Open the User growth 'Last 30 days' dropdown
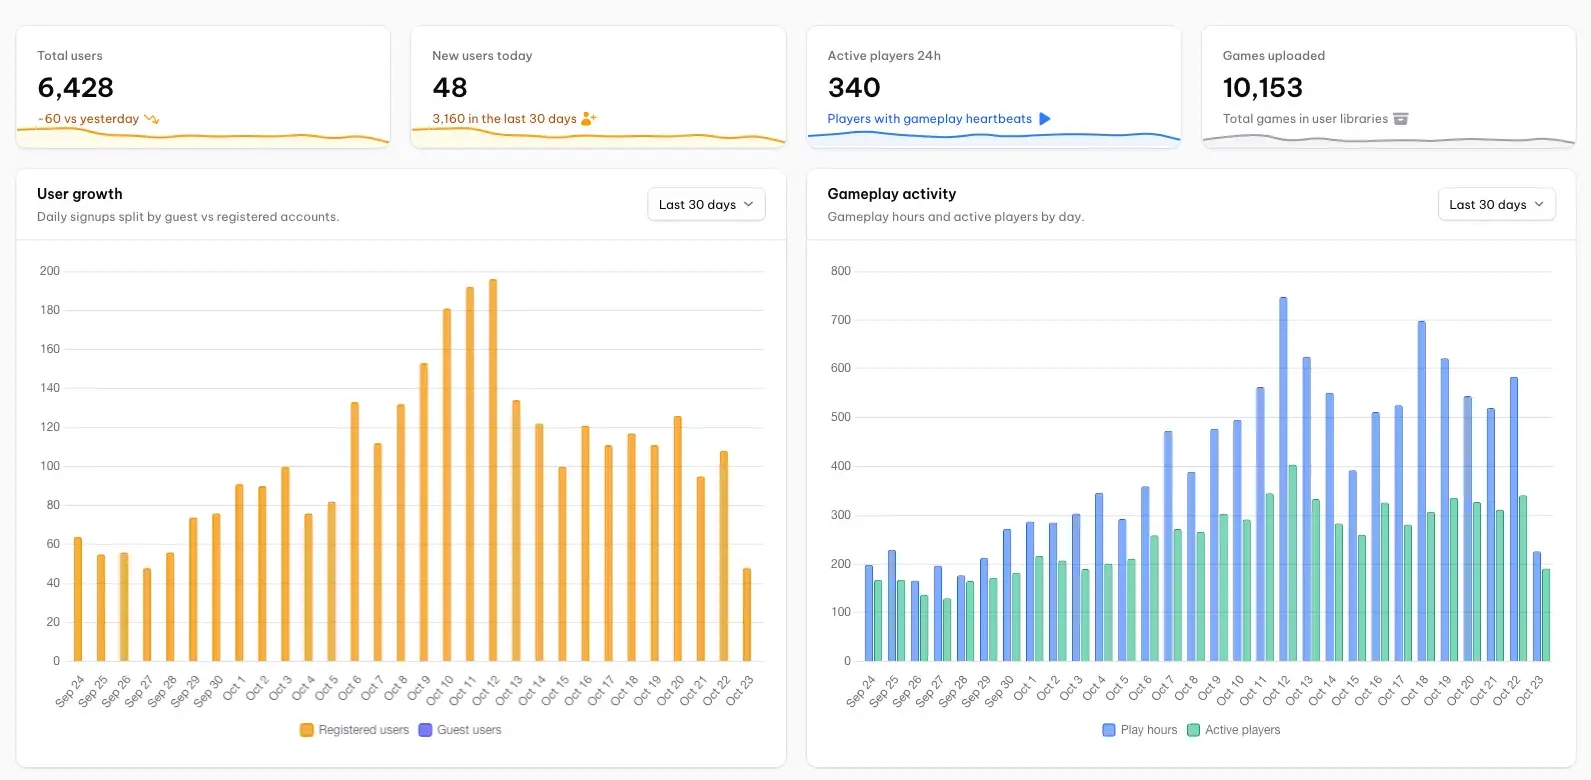The width and height of the screenshot is (1591, 780). [x=706, y=204]
